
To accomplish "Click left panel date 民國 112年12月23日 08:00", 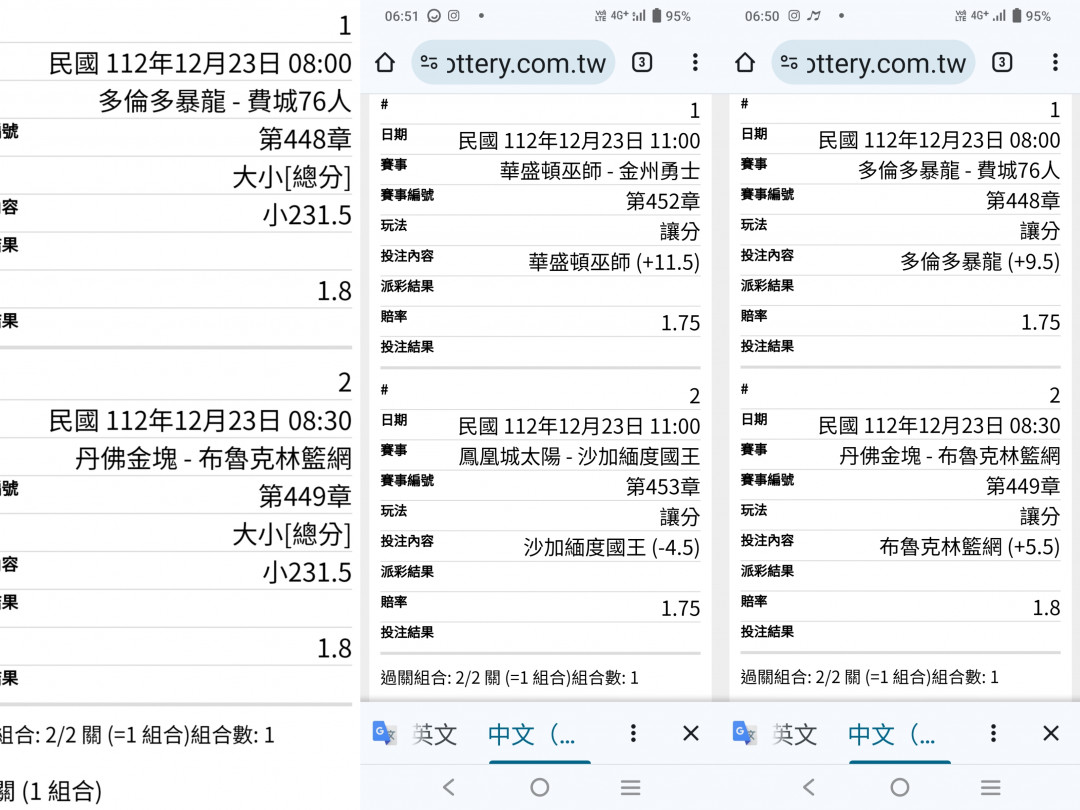I will [x=200, y=63].
